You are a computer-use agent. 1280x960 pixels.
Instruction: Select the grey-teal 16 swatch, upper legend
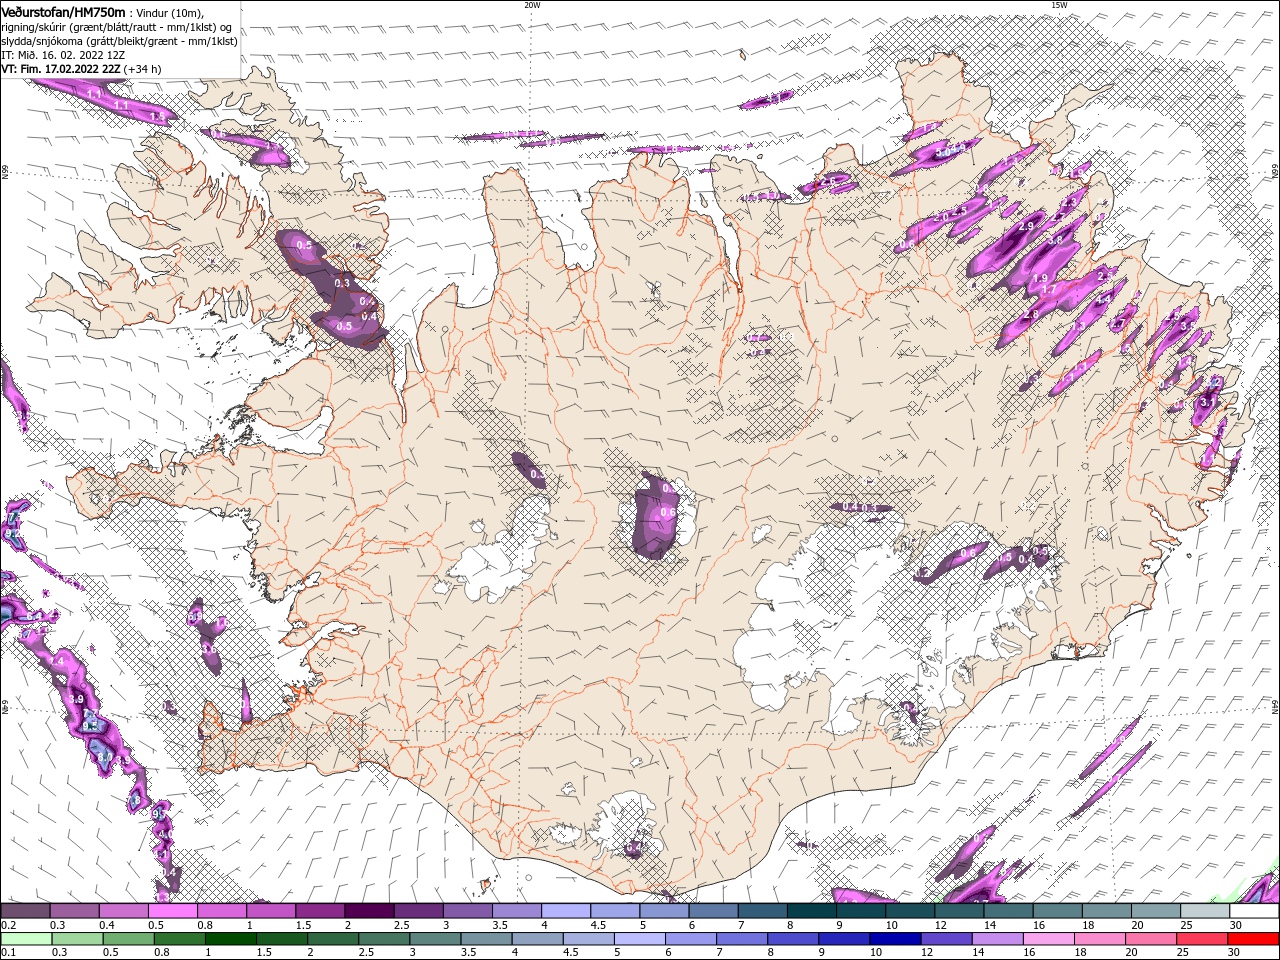[x=1058, y=910]
